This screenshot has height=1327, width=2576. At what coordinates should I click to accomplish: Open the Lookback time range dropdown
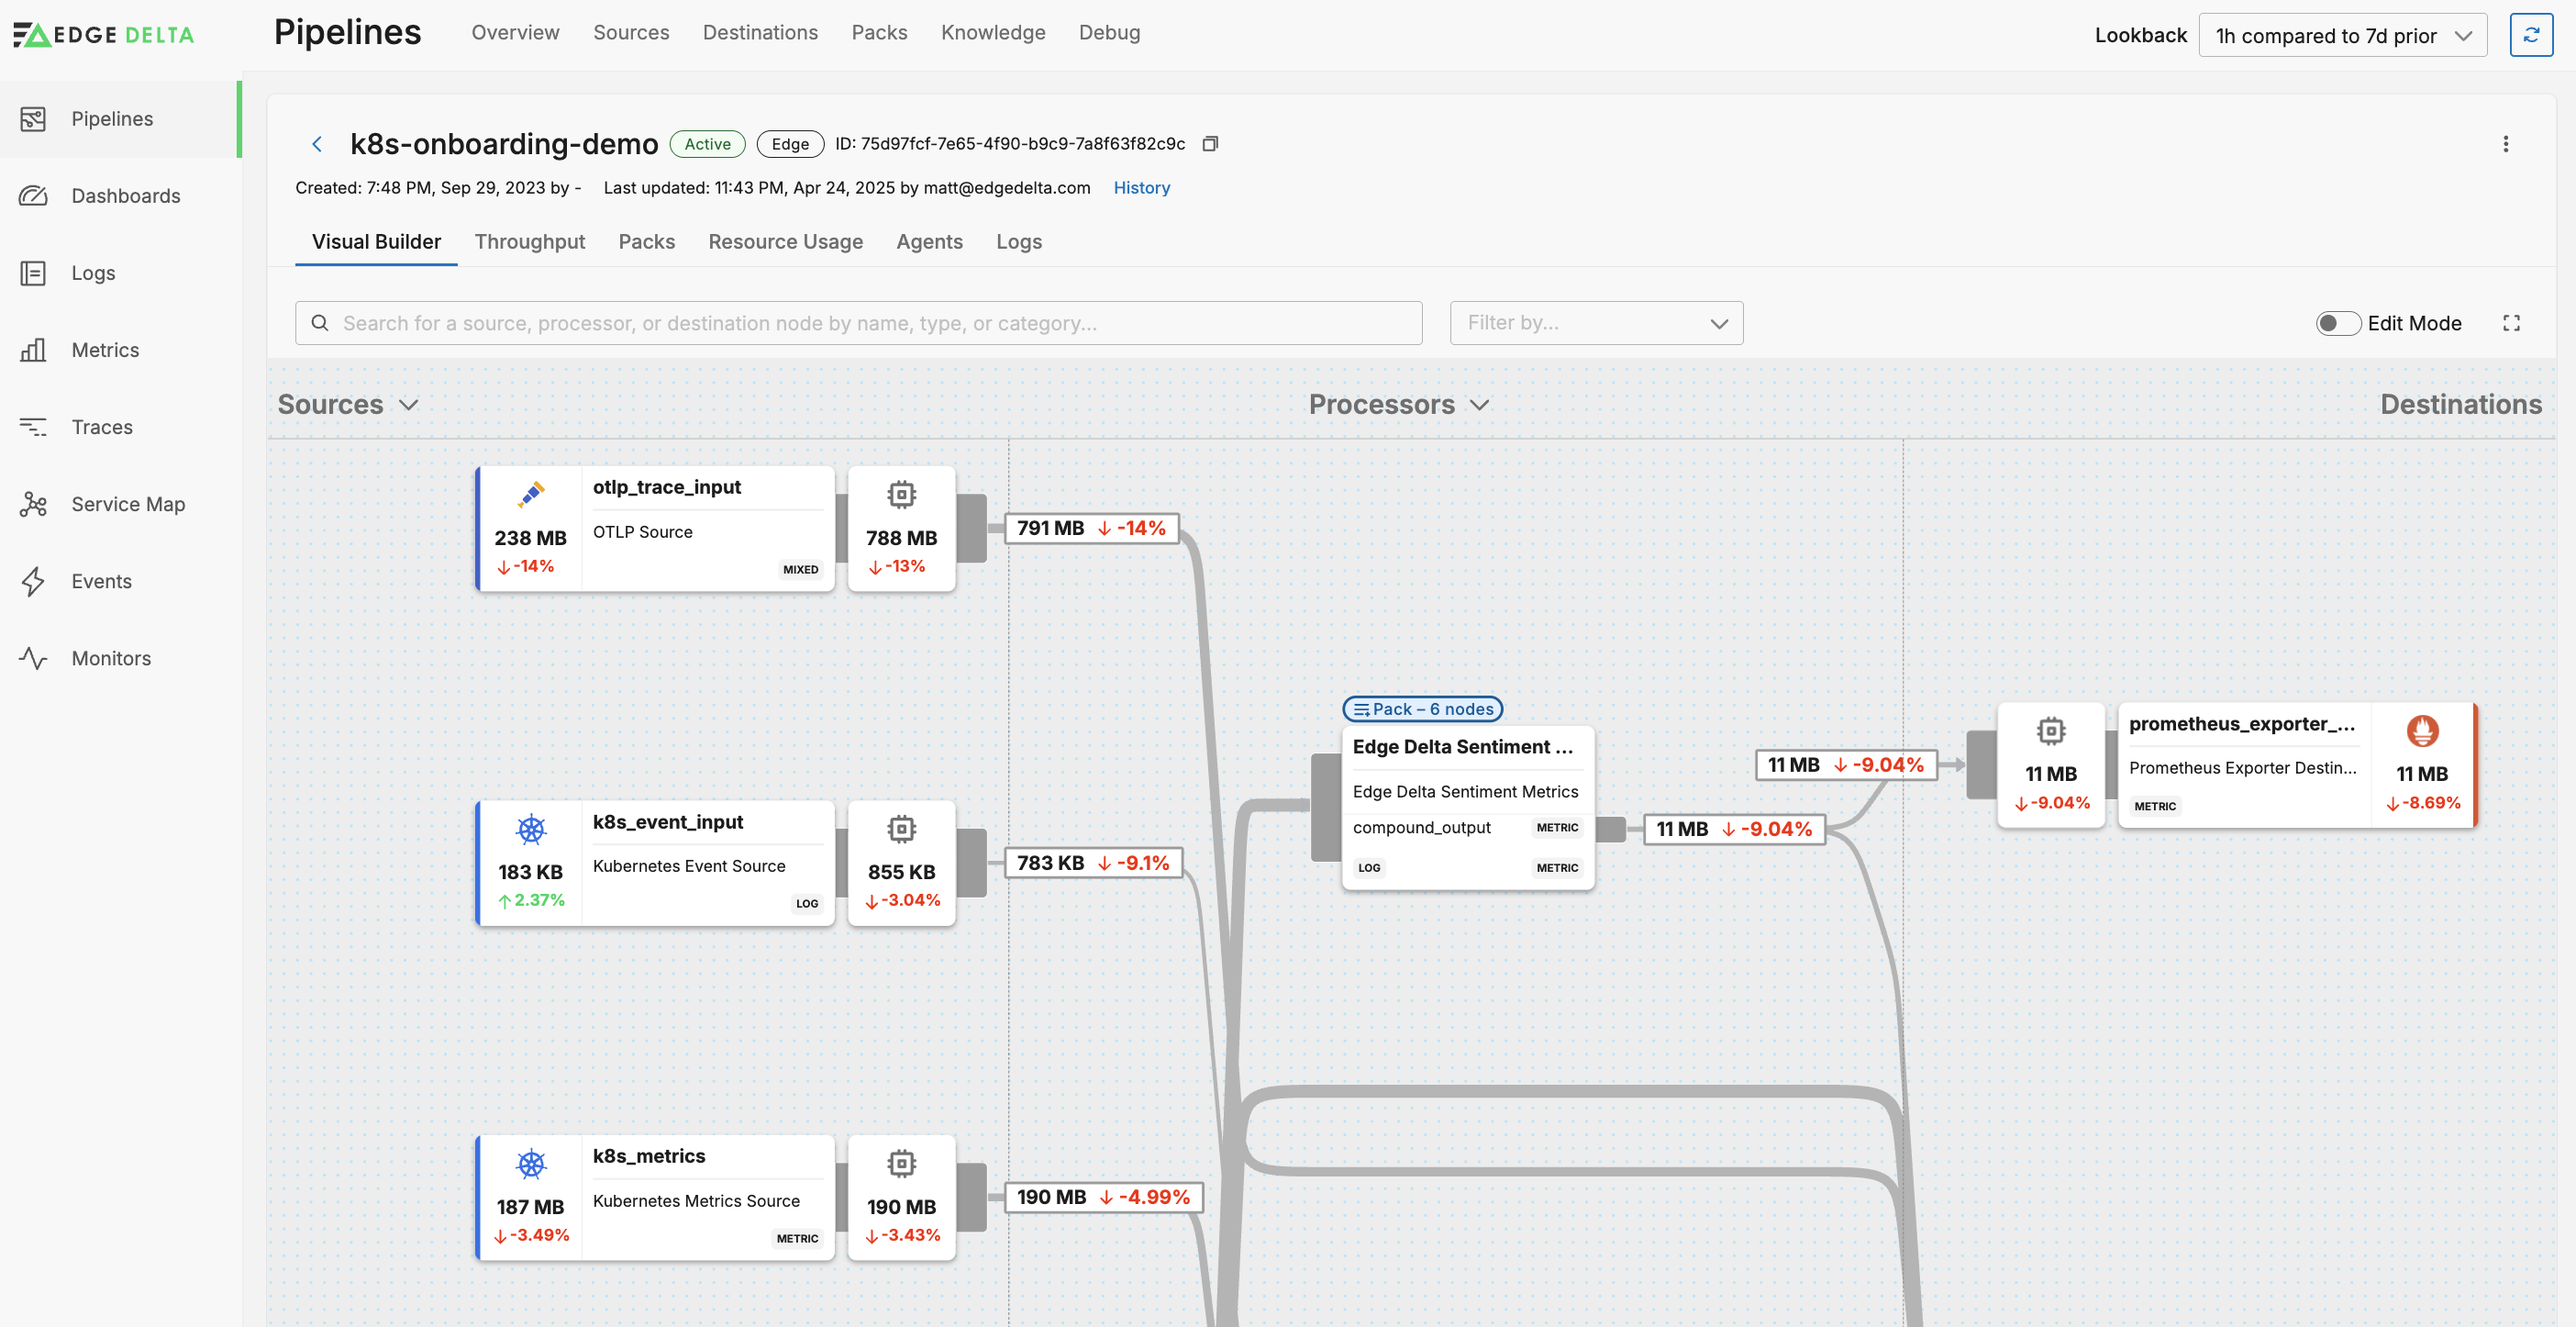pos(2342,36)
